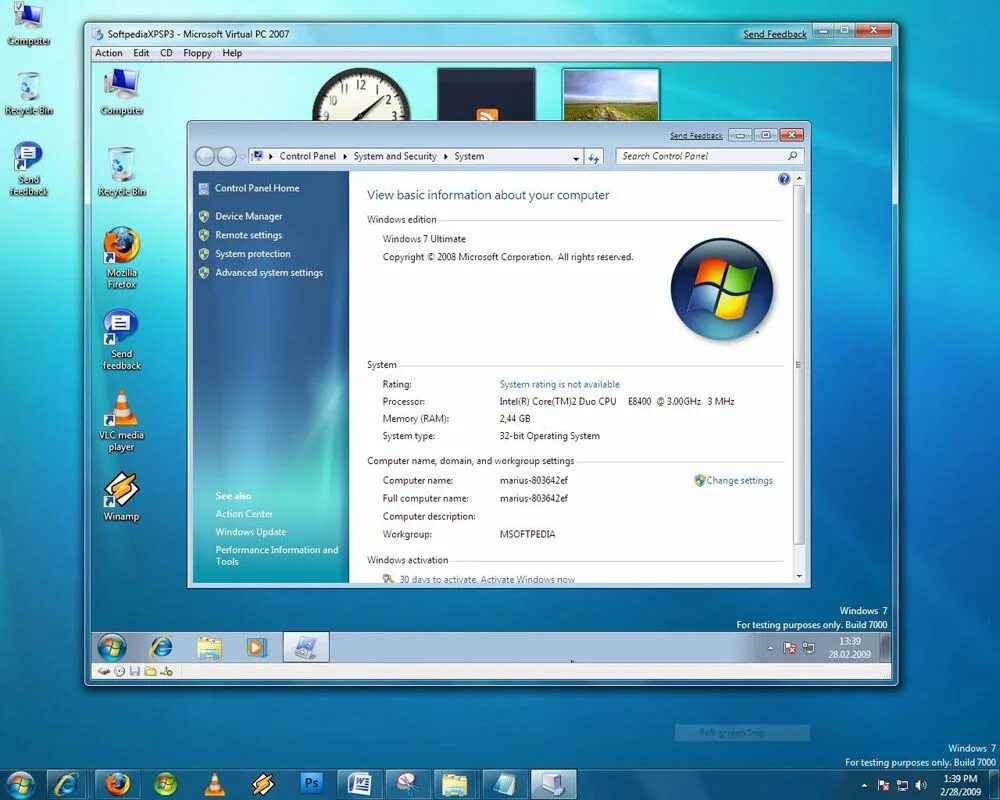Image resolution: width=1000 pixels, height=800 pixels.
Task: Open Remote settings link
Action: tap(249, 235)
